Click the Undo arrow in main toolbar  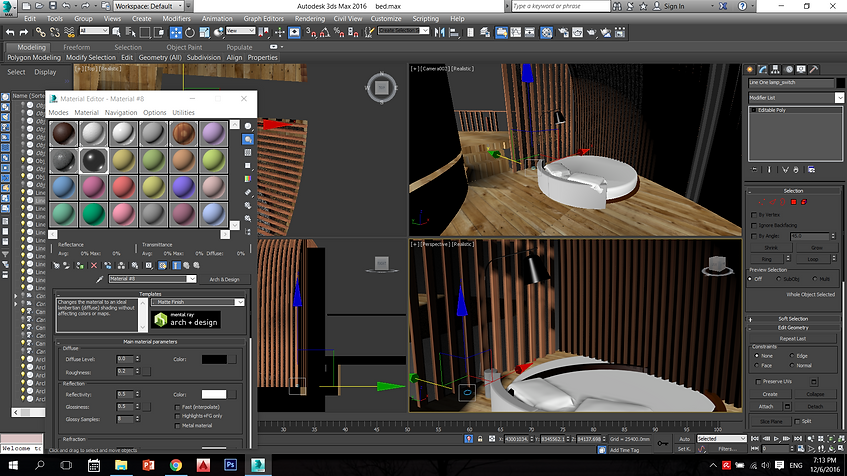10,32
